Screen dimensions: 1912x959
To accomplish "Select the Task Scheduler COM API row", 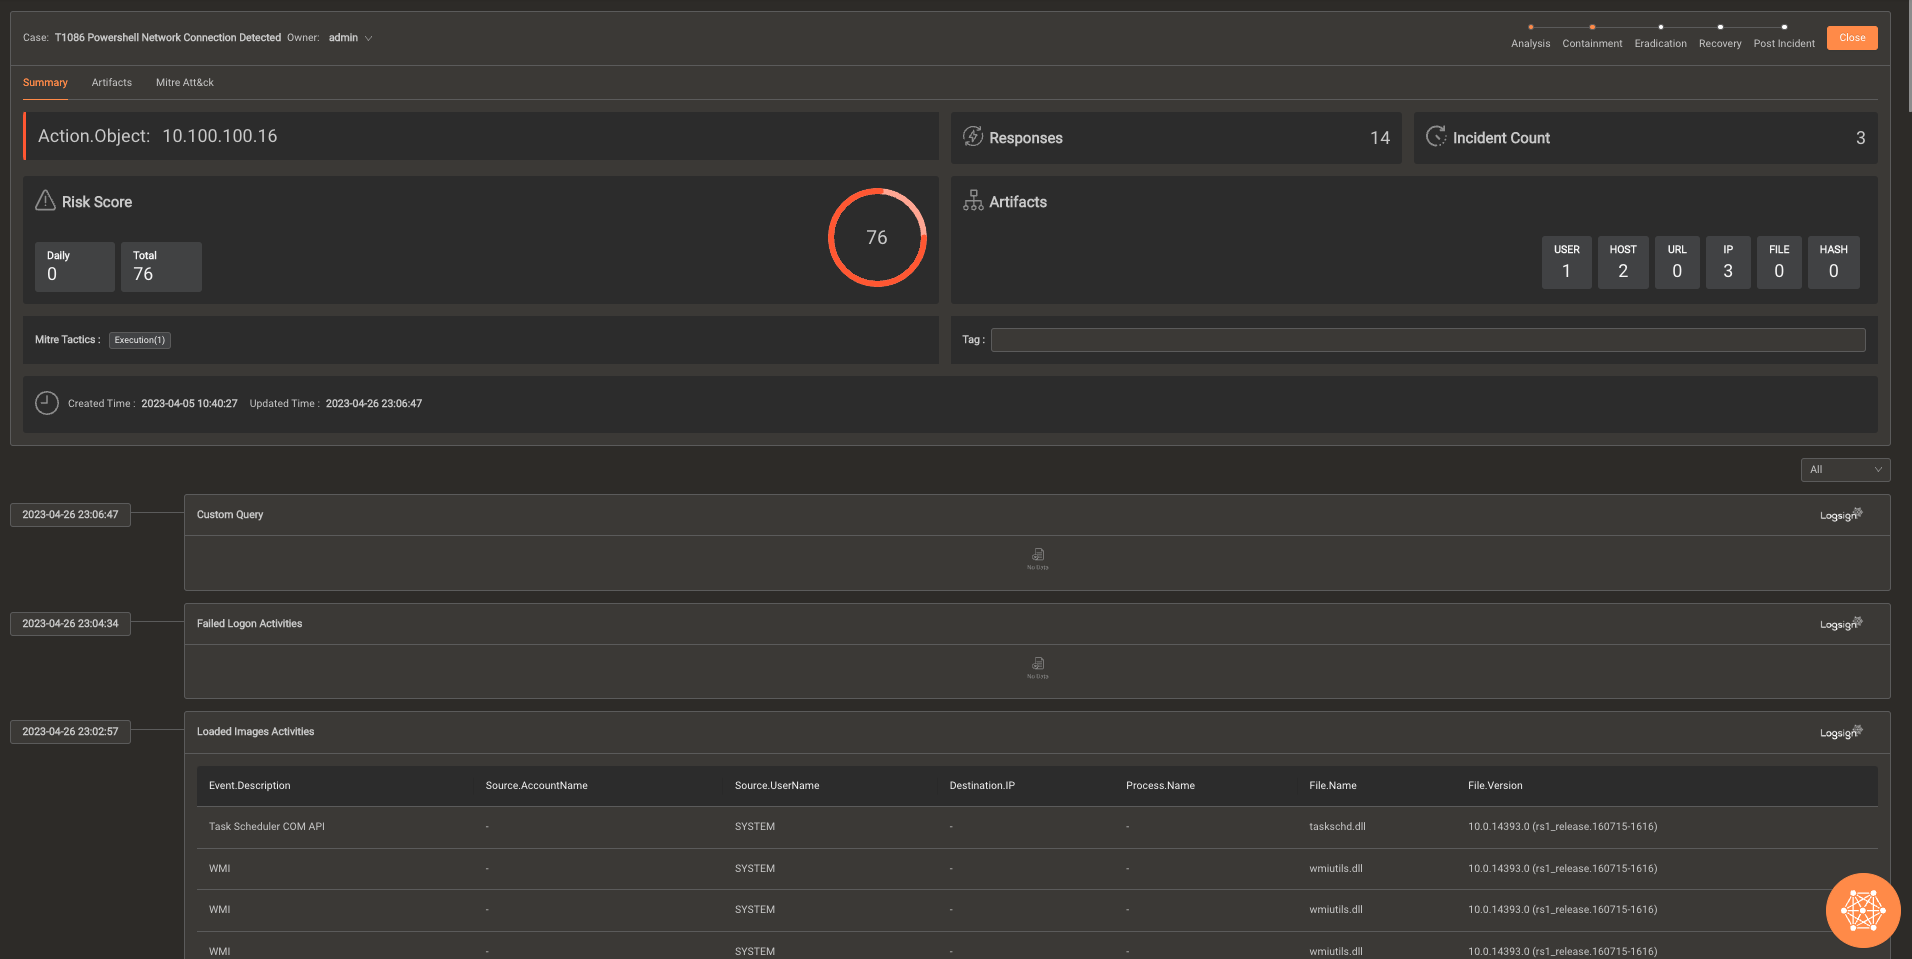I will (1037, 827).
